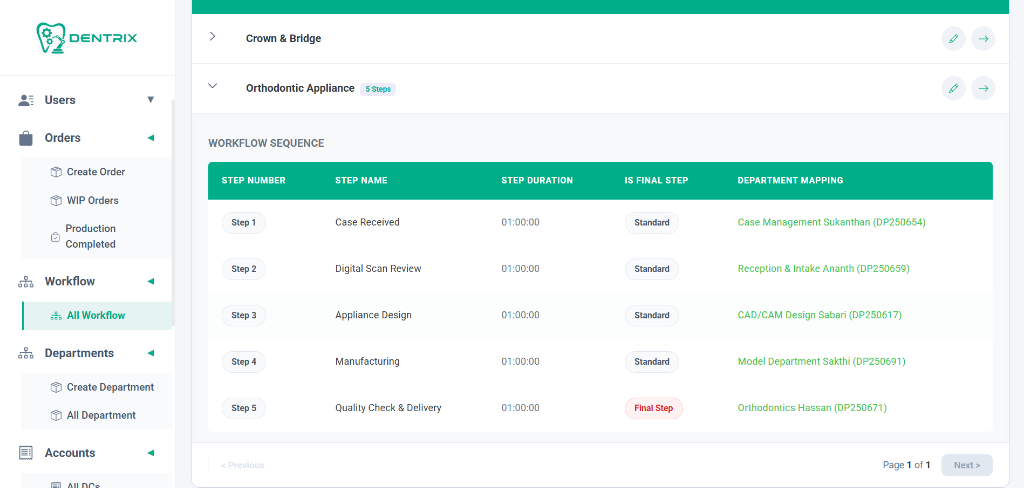Open Crown & Bridge via arrow icon
The image size is (1024, 488).
[x=983, y=39]
